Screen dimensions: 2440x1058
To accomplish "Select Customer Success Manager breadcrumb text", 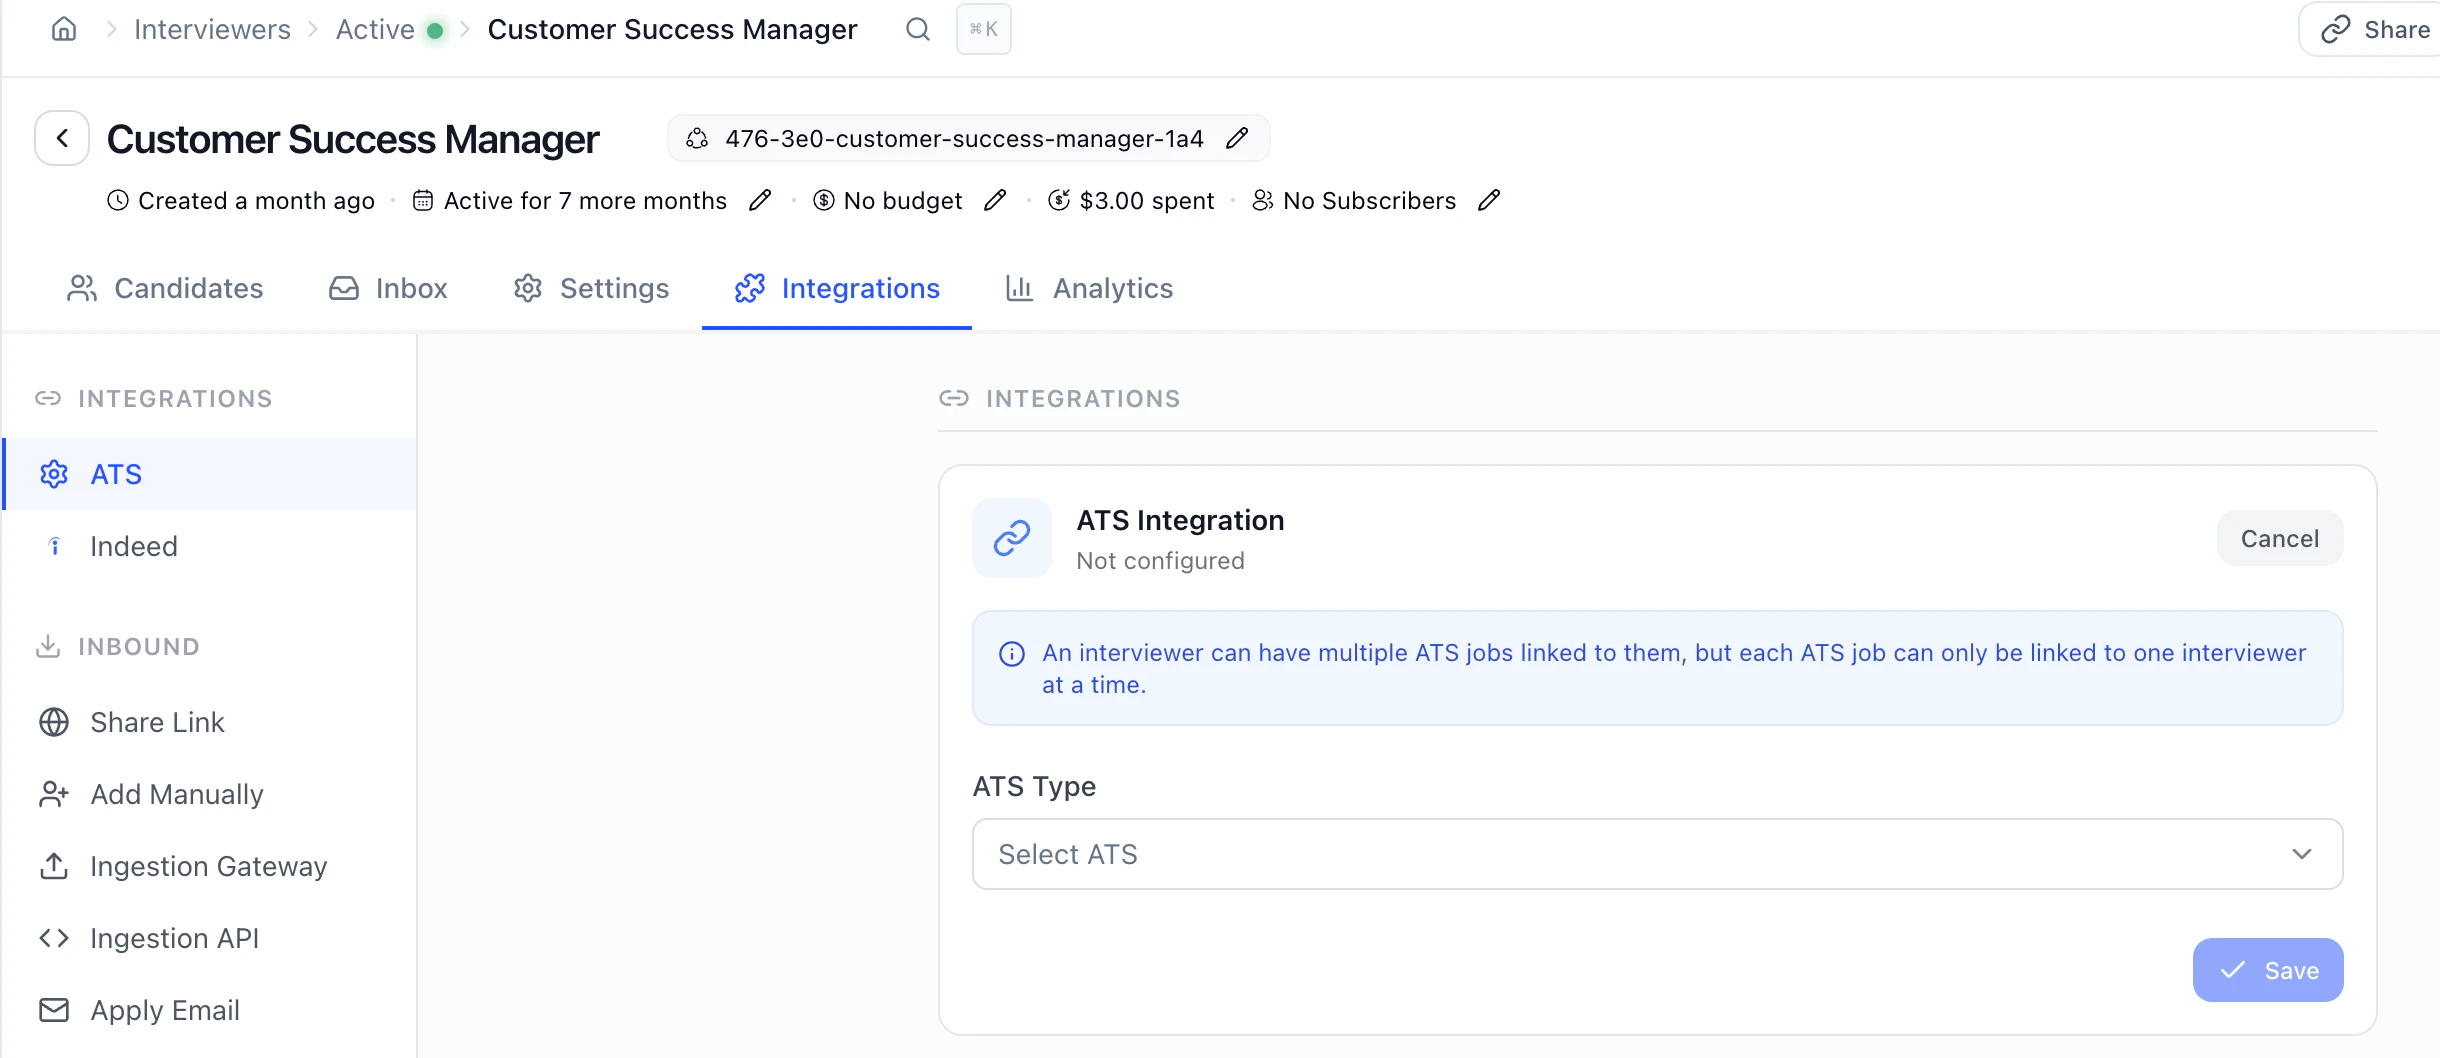I will coord(672,29).
